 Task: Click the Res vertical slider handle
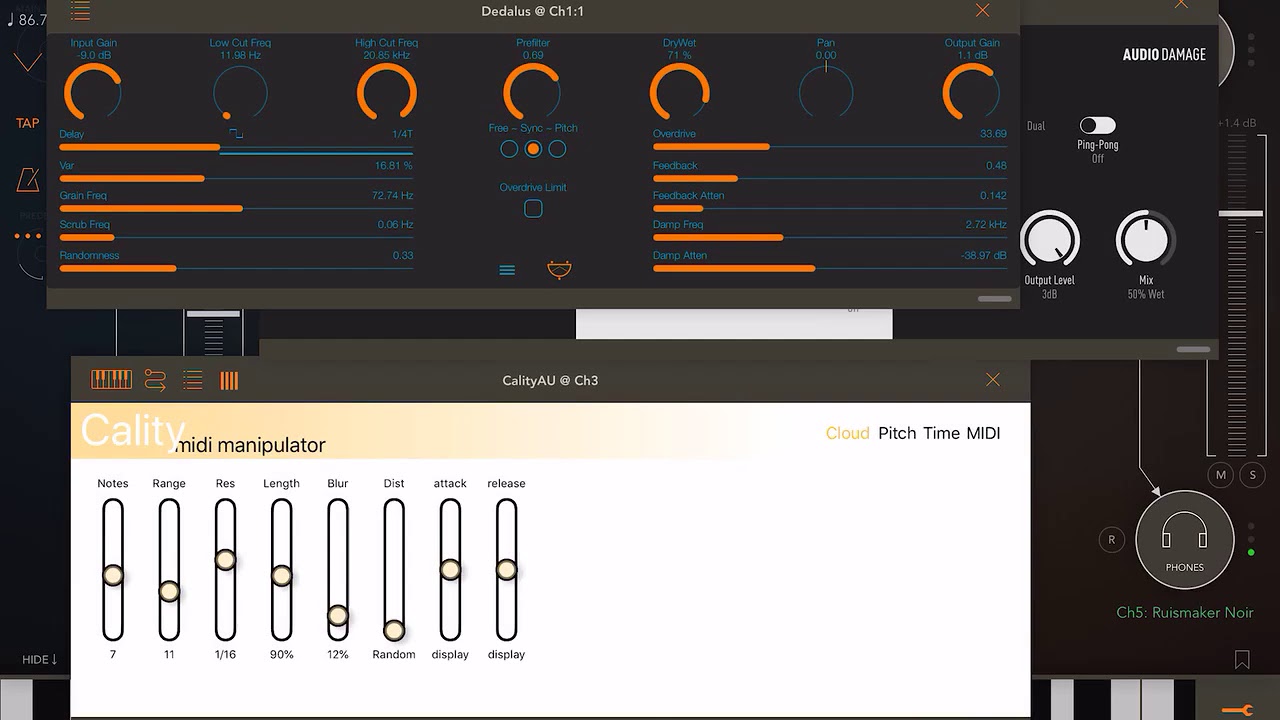(225, 559)
